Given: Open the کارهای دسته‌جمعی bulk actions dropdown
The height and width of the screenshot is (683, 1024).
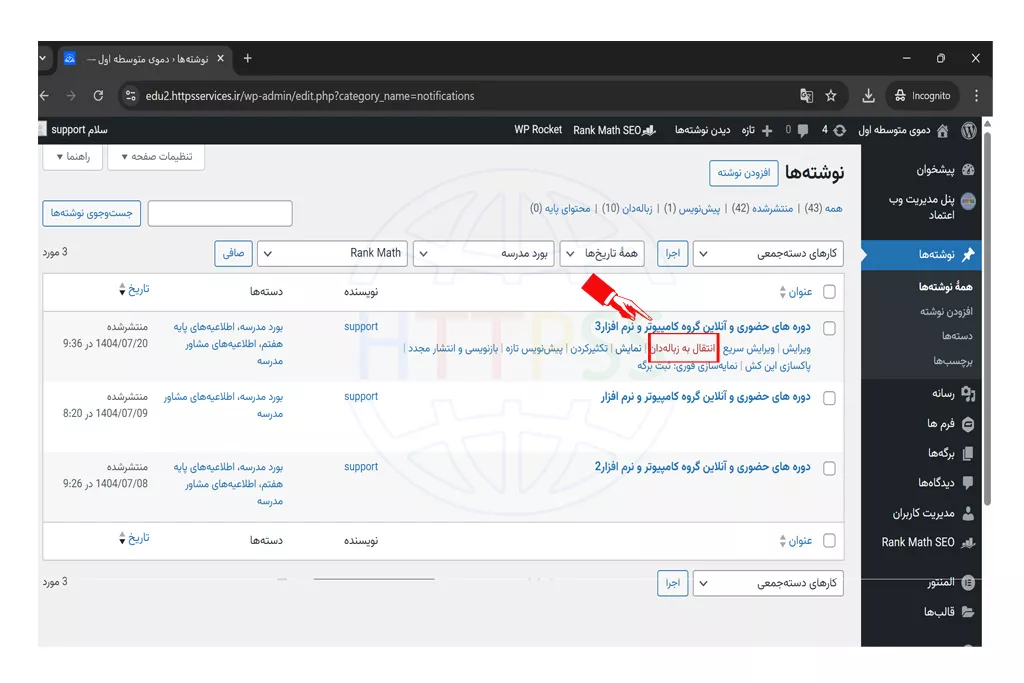Looking at the screenshot, I should tap(768, 254).
